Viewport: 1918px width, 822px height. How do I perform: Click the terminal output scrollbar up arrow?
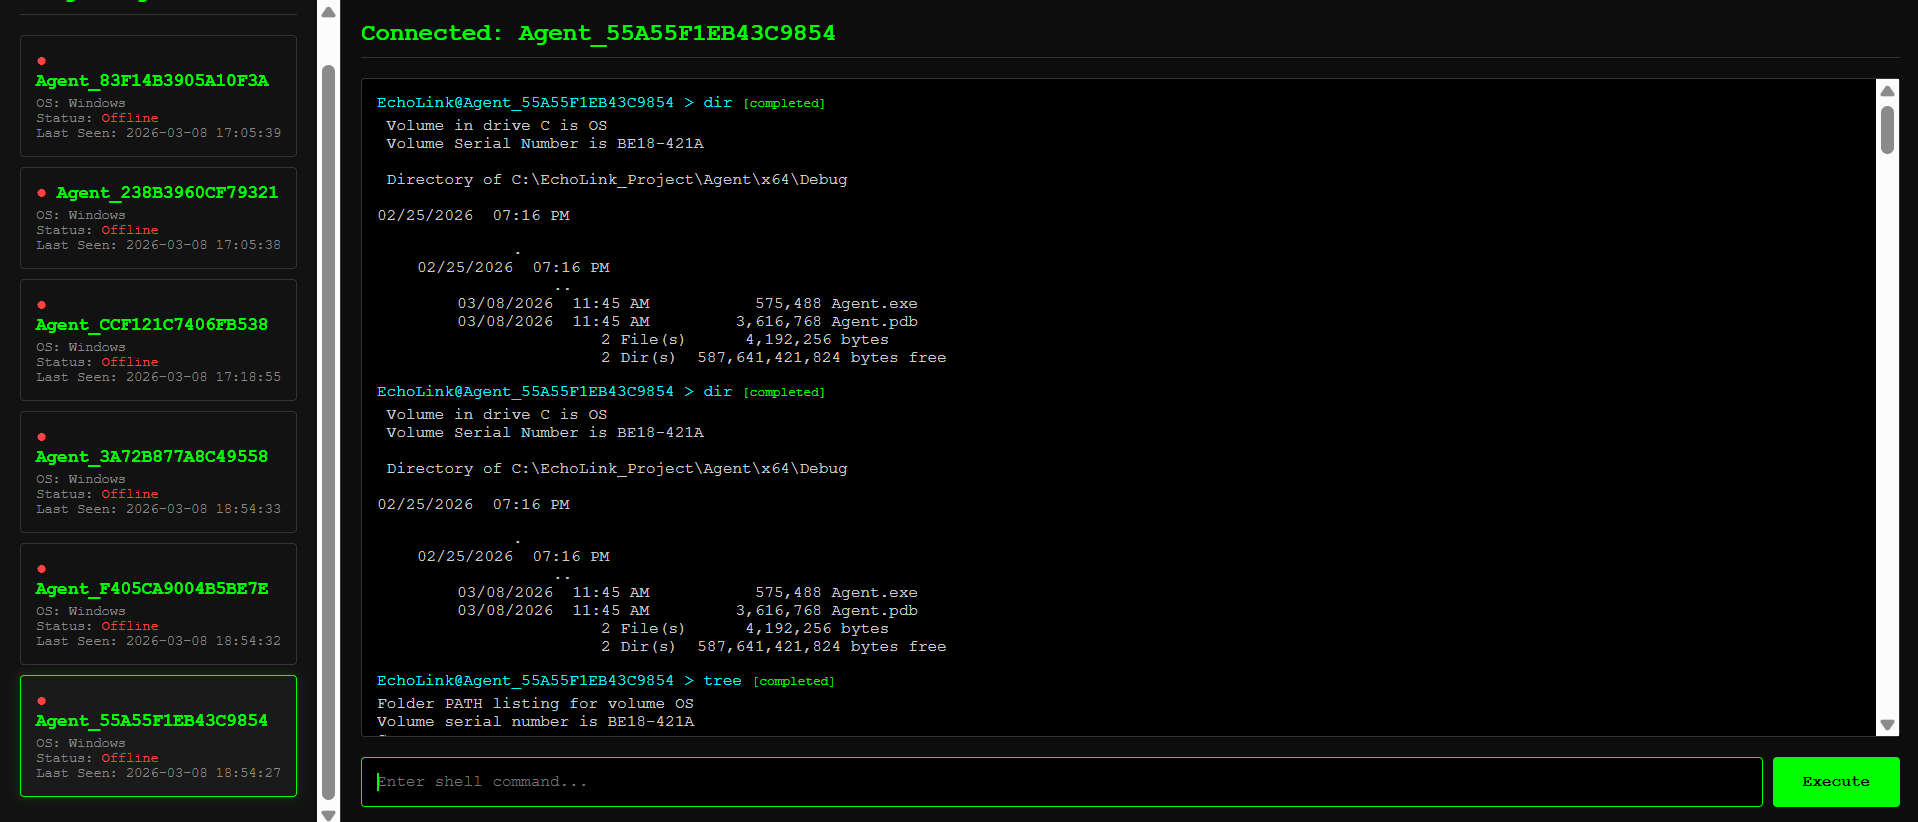click(x=1887, y=91)
